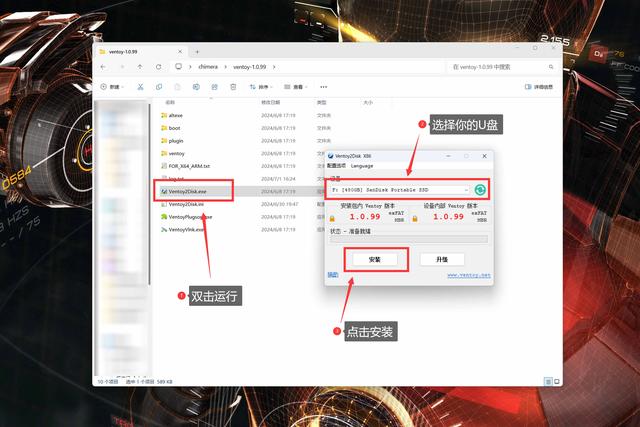640x427 pixels.
Task: Click the Explorer forward arrow
Action: click(x=122, y=67)
